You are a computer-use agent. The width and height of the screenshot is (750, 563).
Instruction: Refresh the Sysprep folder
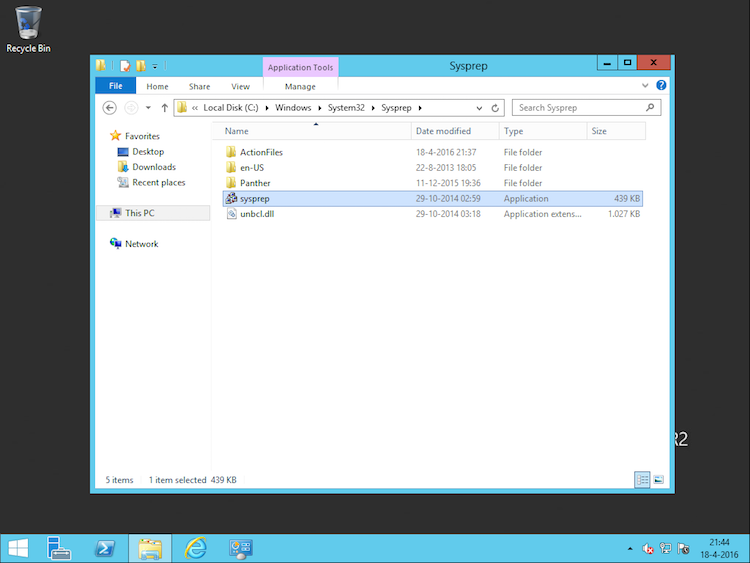[x=495, y=108]
